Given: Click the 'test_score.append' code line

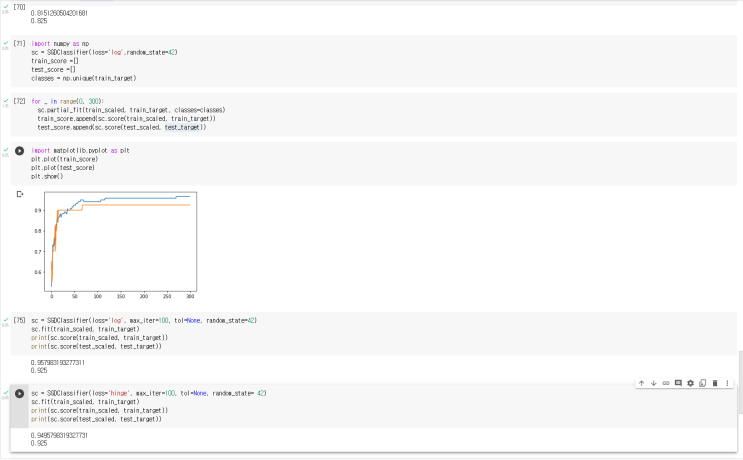Looking at the screenshot, I should pos(122,127).
